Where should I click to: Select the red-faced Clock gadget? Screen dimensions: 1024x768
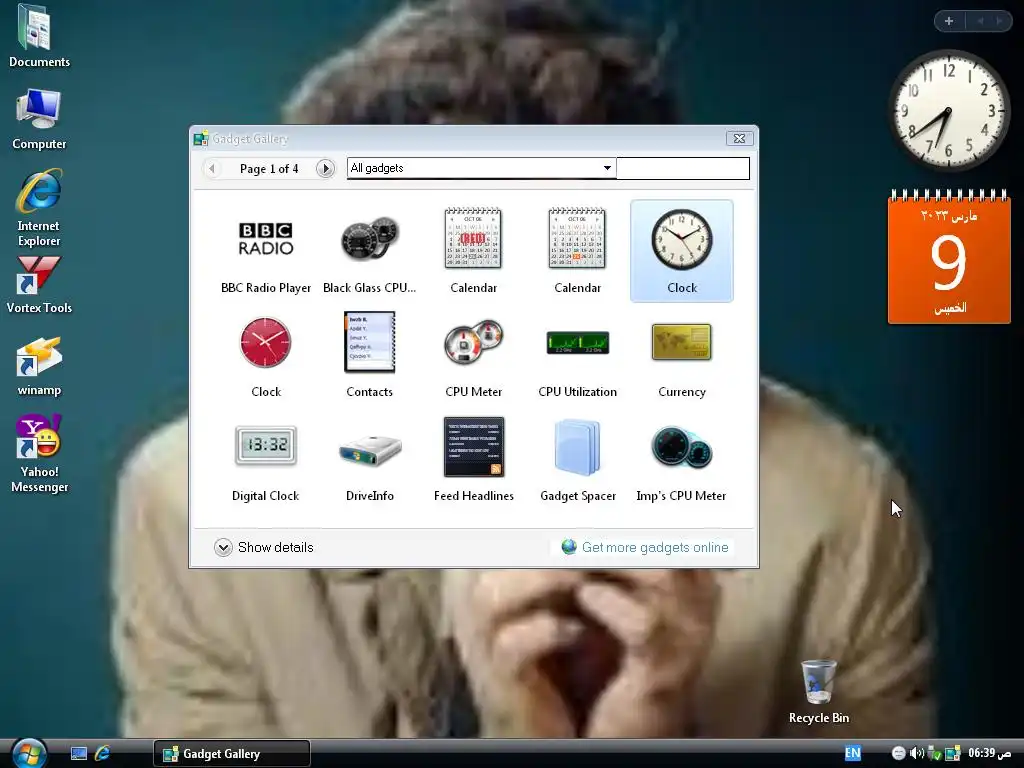266,355
